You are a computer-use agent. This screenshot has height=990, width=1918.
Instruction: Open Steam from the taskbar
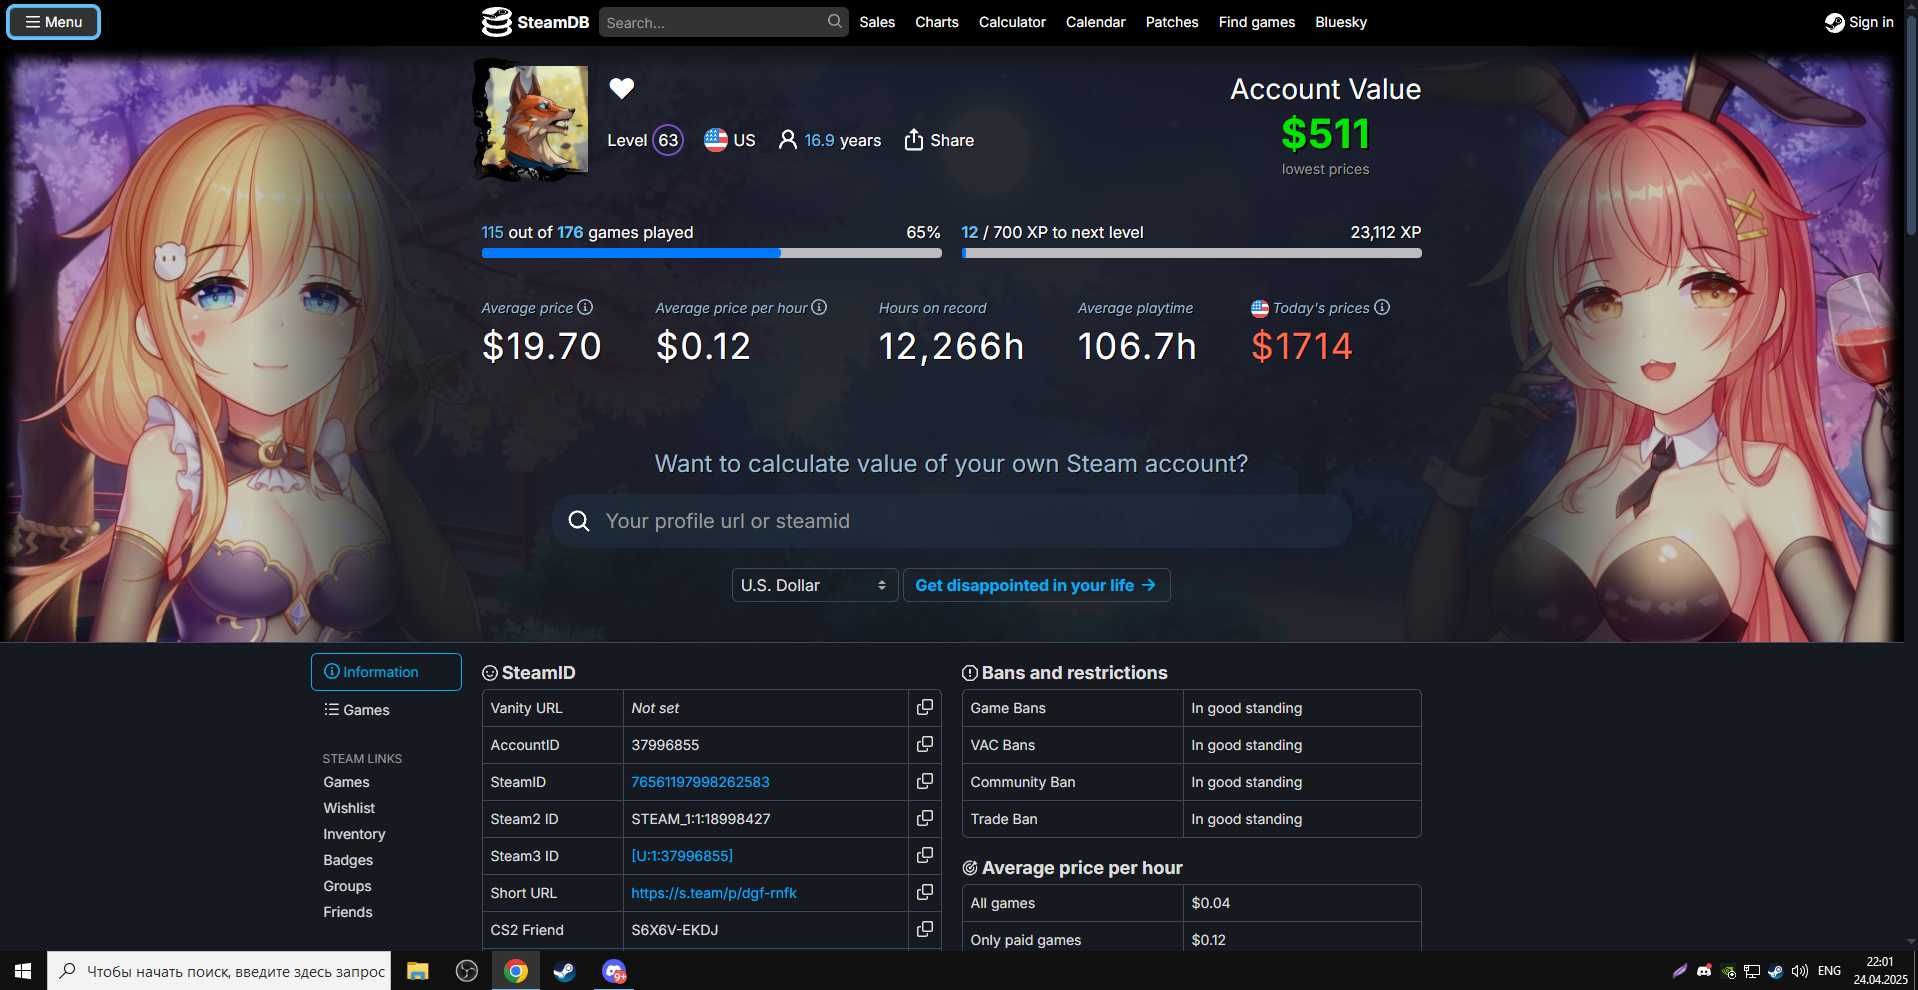(x=565, y=971)
